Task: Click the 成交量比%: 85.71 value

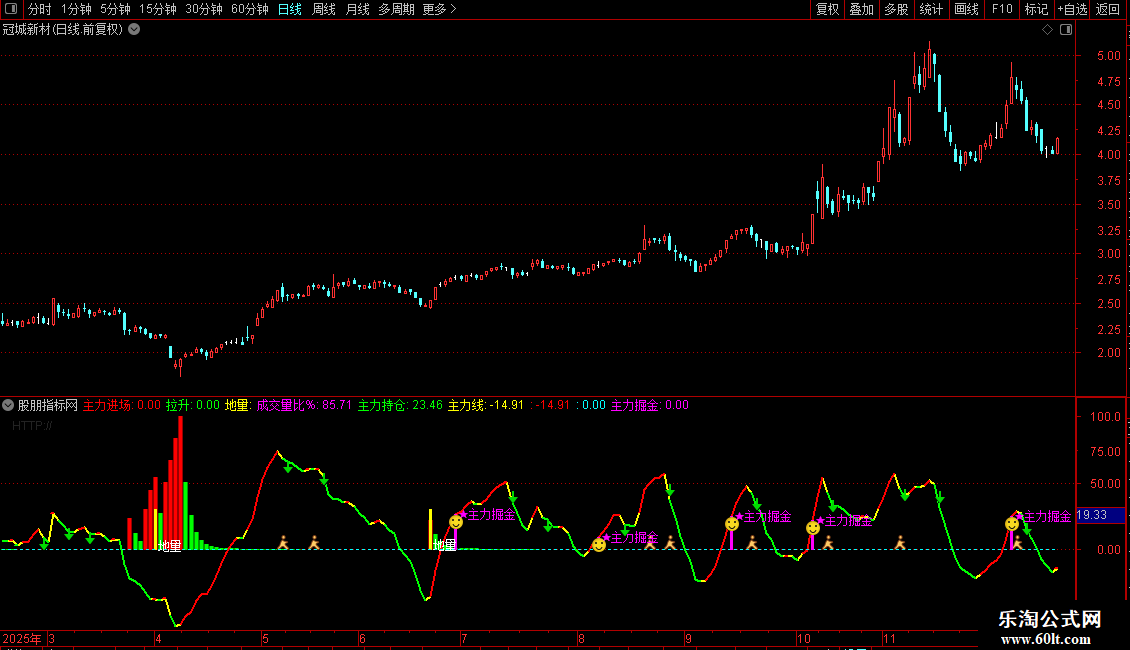Action: coord(304,405)
